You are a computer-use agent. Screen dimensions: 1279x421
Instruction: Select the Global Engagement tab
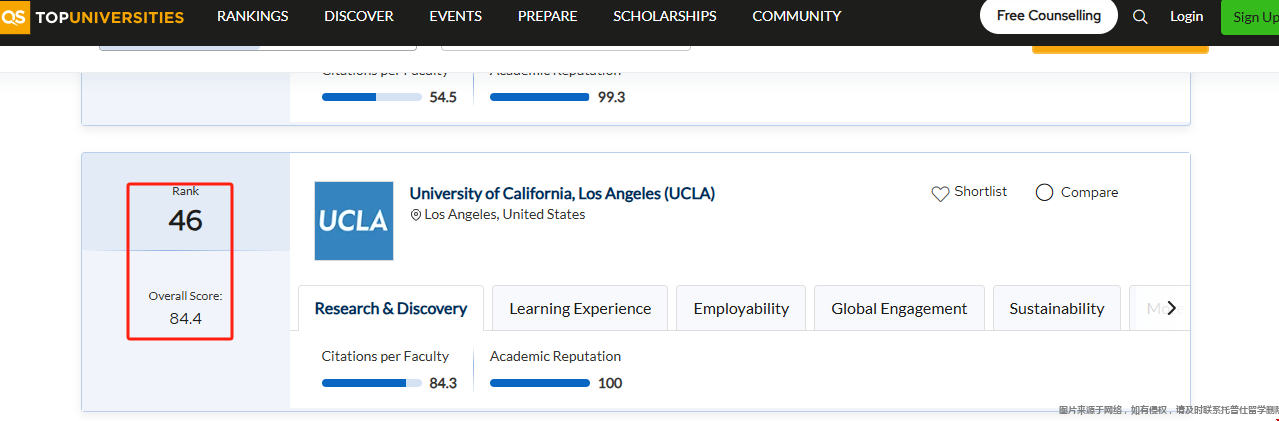[899, 308]
